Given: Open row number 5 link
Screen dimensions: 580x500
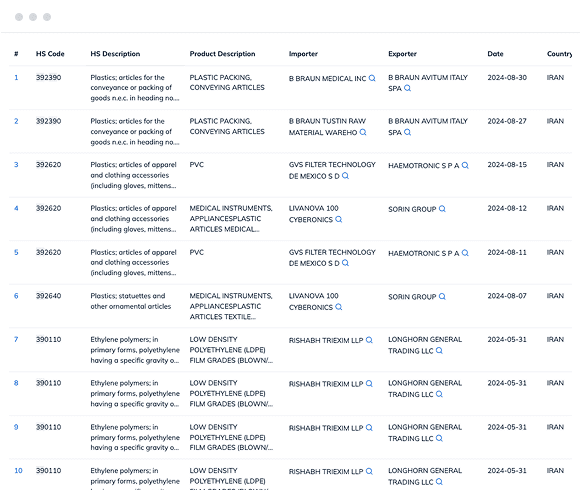Looking at the screenshot, I should (x=16, y=253).
